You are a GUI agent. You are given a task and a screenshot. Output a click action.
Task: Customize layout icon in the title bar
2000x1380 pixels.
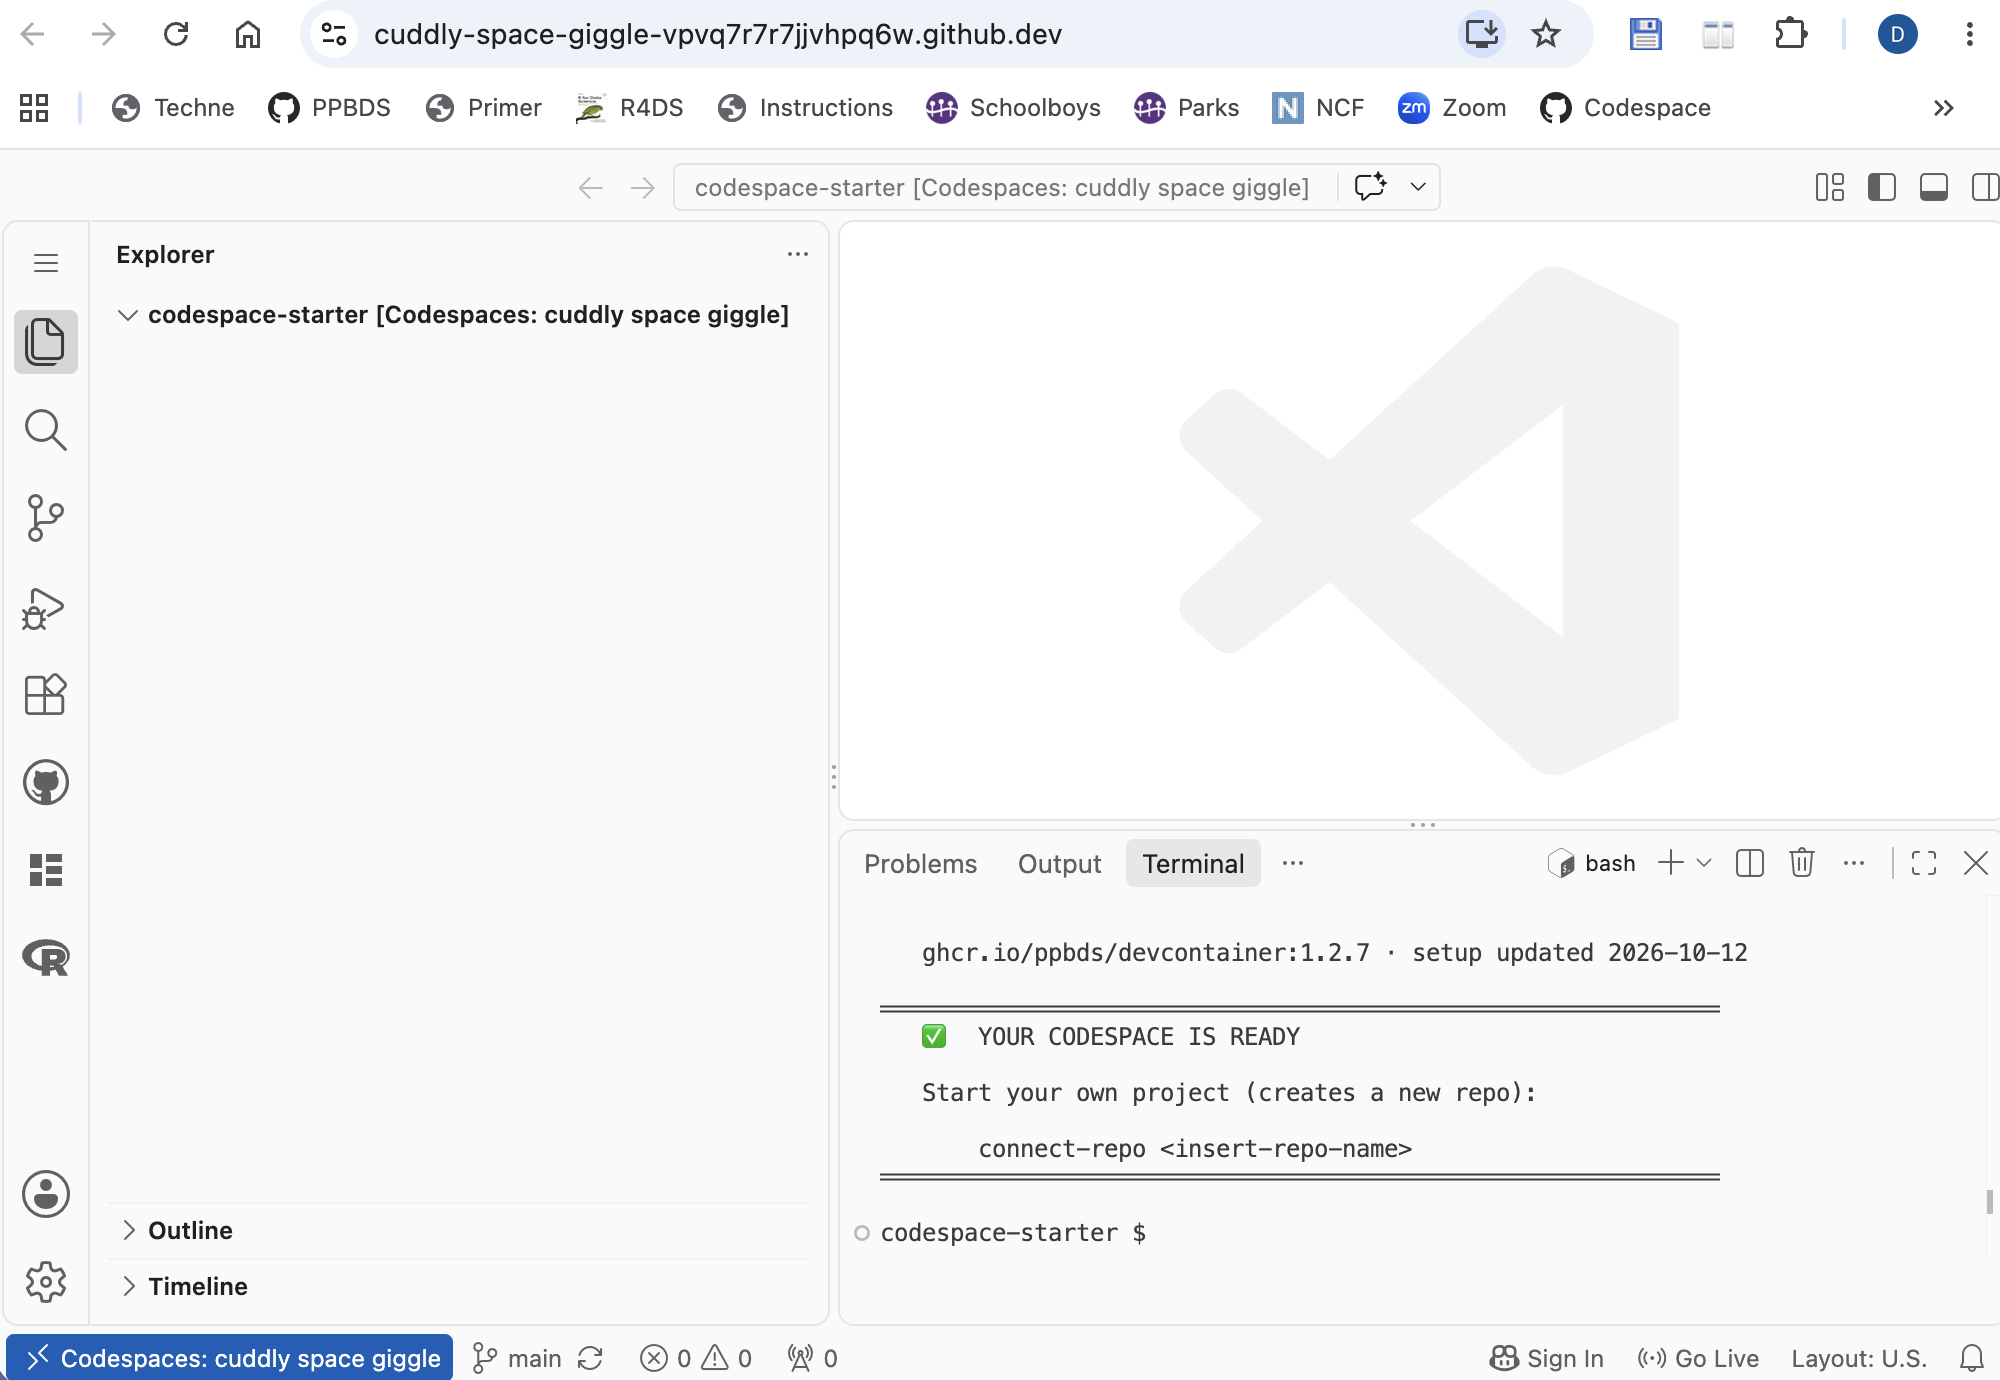click(1830, 187)
